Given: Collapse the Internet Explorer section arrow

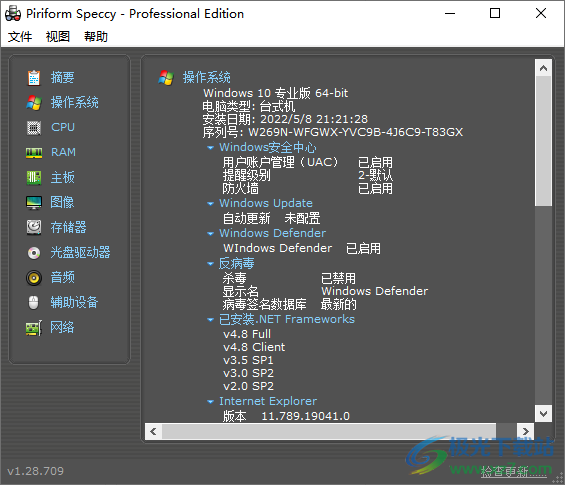Looking at the screenshot, I should coord(210,401).
